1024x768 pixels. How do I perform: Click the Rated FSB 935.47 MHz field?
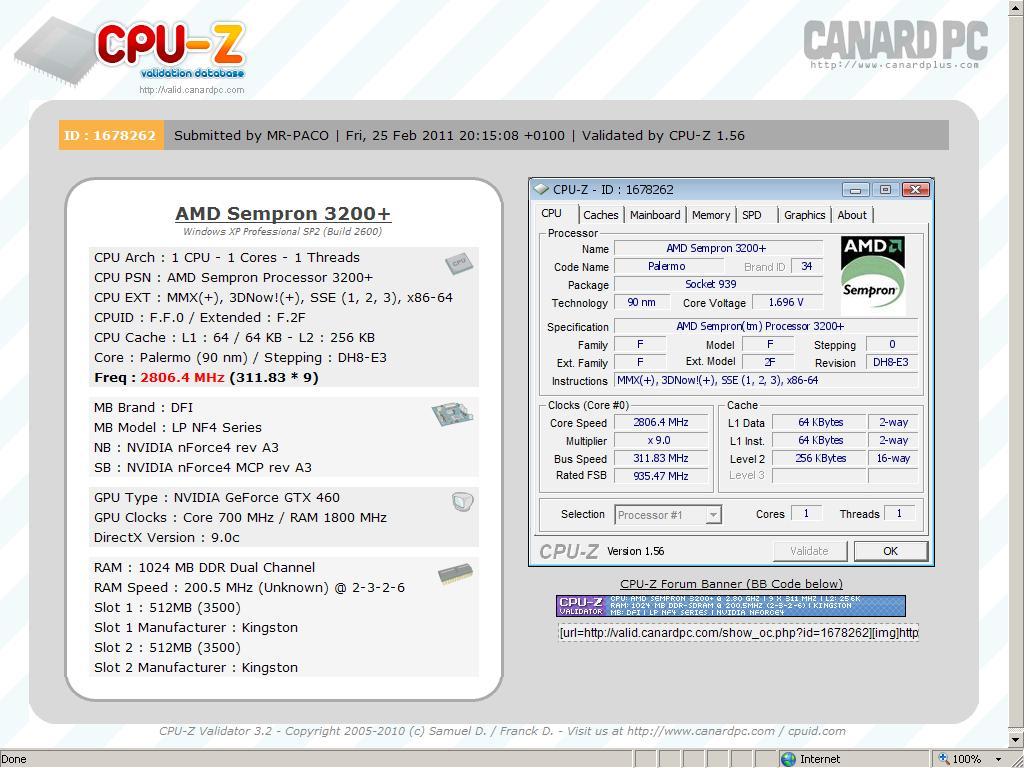coord(661,476)
